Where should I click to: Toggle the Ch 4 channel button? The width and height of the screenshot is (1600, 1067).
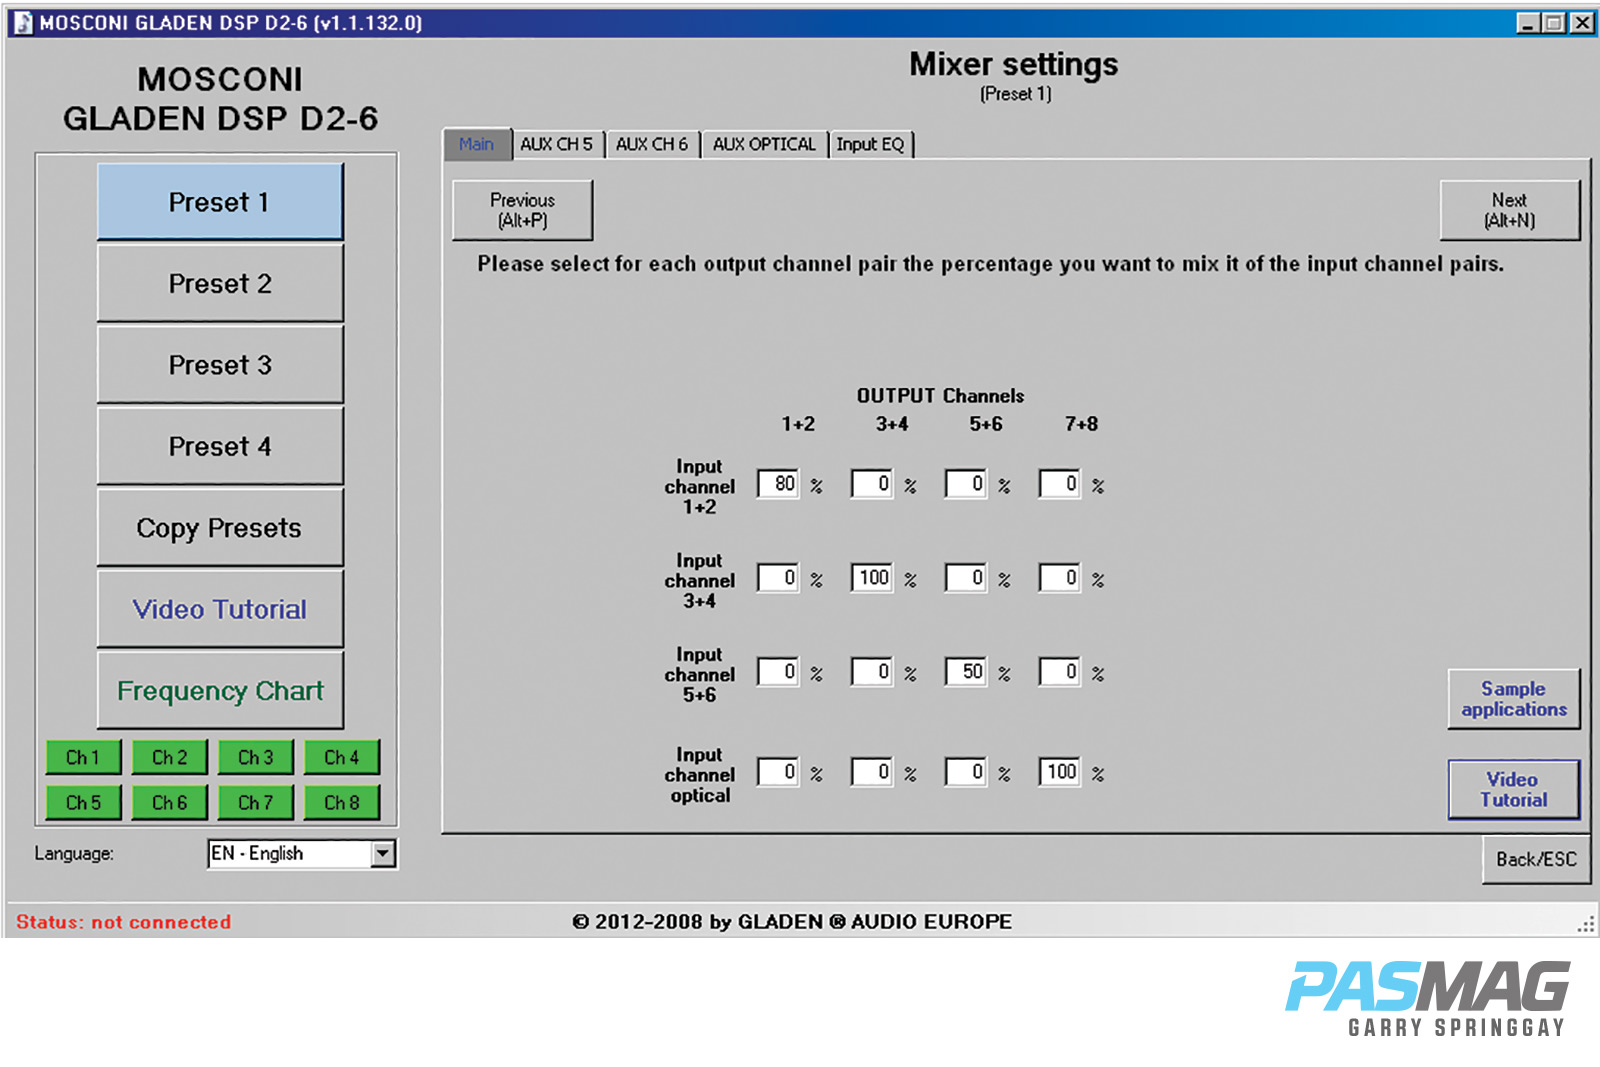click(341, 757)
